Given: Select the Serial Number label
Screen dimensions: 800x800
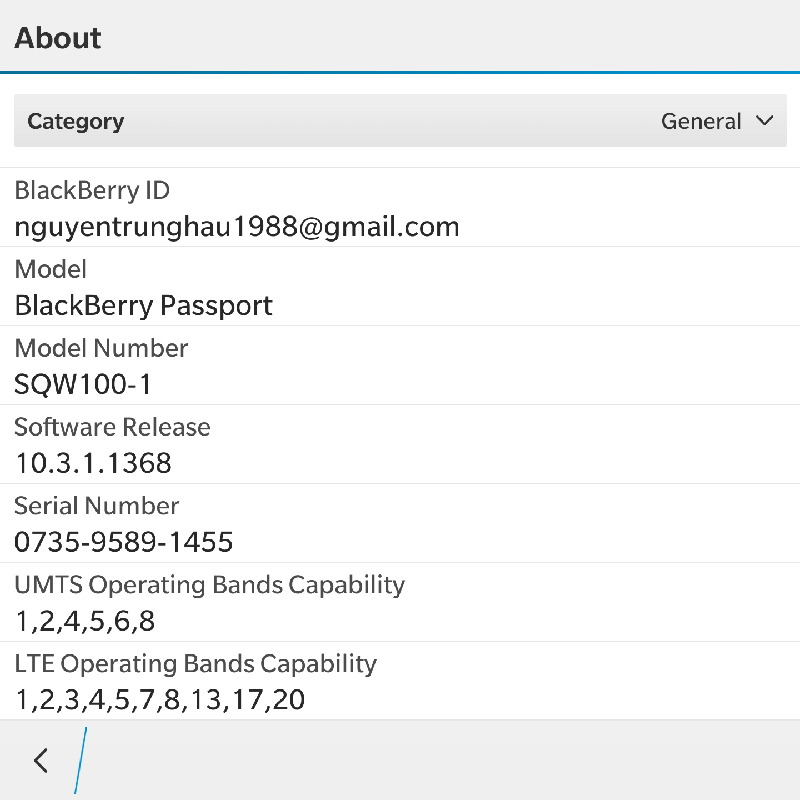Looking at the screenshot, I should point(96,506).
